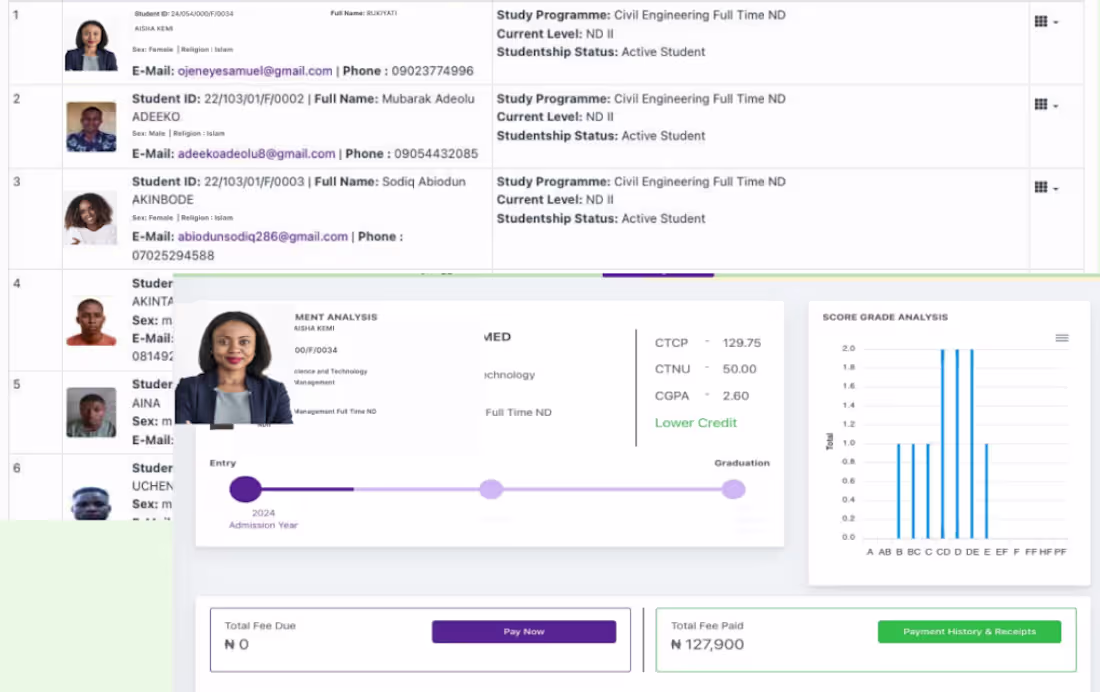Viewport: 1100px width, 692px height.
Task: Click the DE grade bar in the chart
Action: [972, 444]
